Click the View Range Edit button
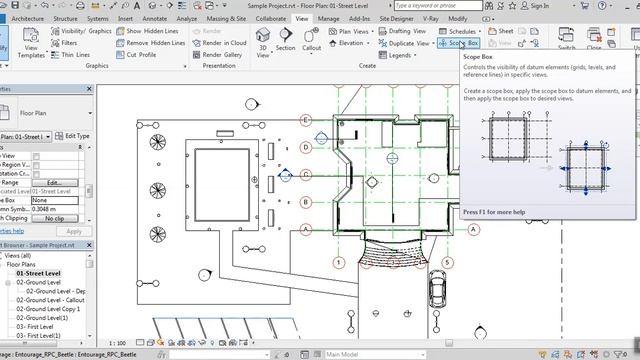640x360 pixels. (x=55, y=183)
